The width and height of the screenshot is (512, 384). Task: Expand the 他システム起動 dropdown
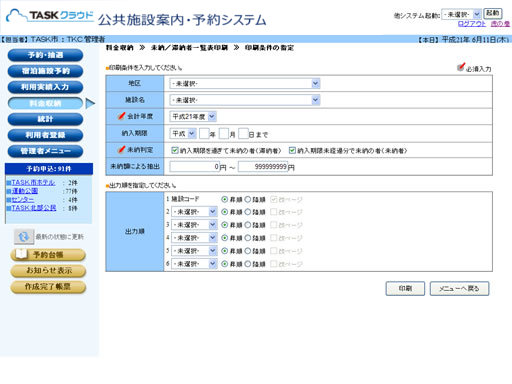point(461,14)
